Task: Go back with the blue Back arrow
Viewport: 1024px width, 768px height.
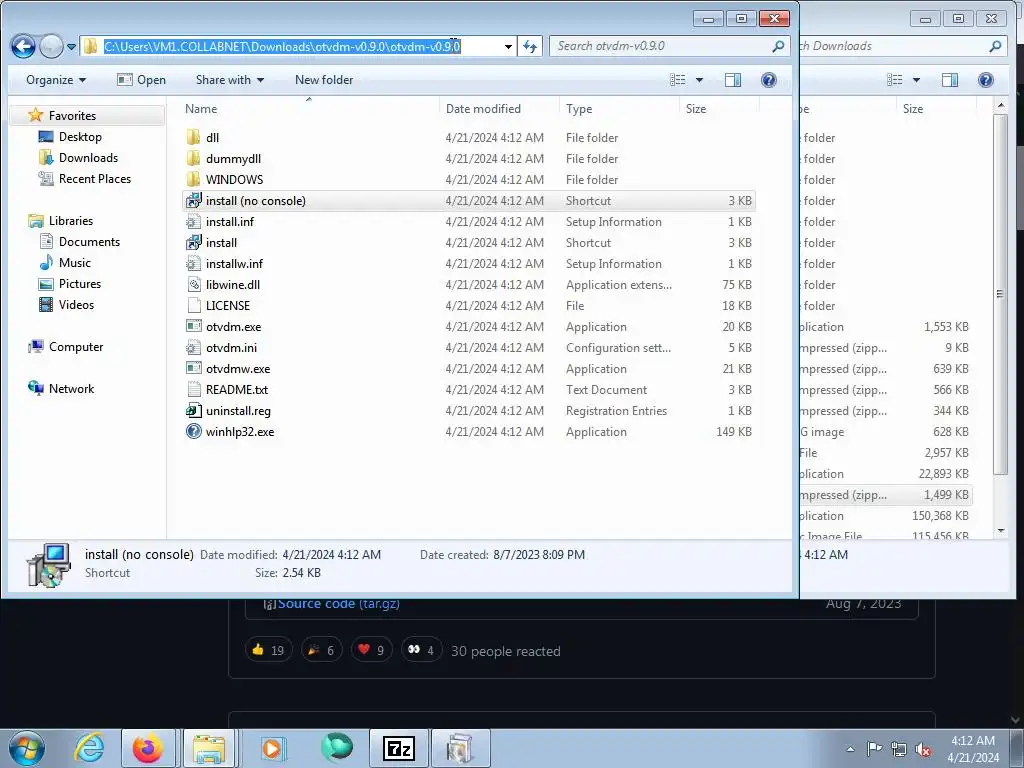Action: [x=23, y=46]
